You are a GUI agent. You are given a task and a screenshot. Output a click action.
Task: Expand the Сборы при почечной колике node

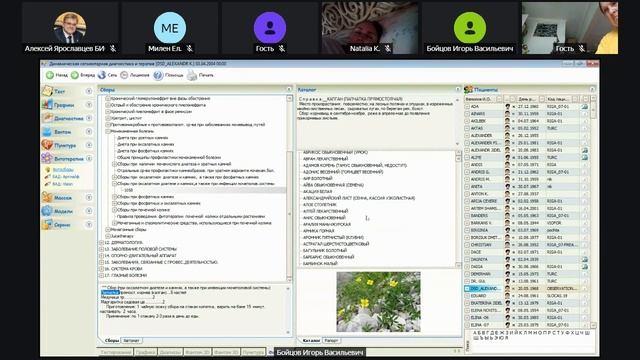(115, 210)
